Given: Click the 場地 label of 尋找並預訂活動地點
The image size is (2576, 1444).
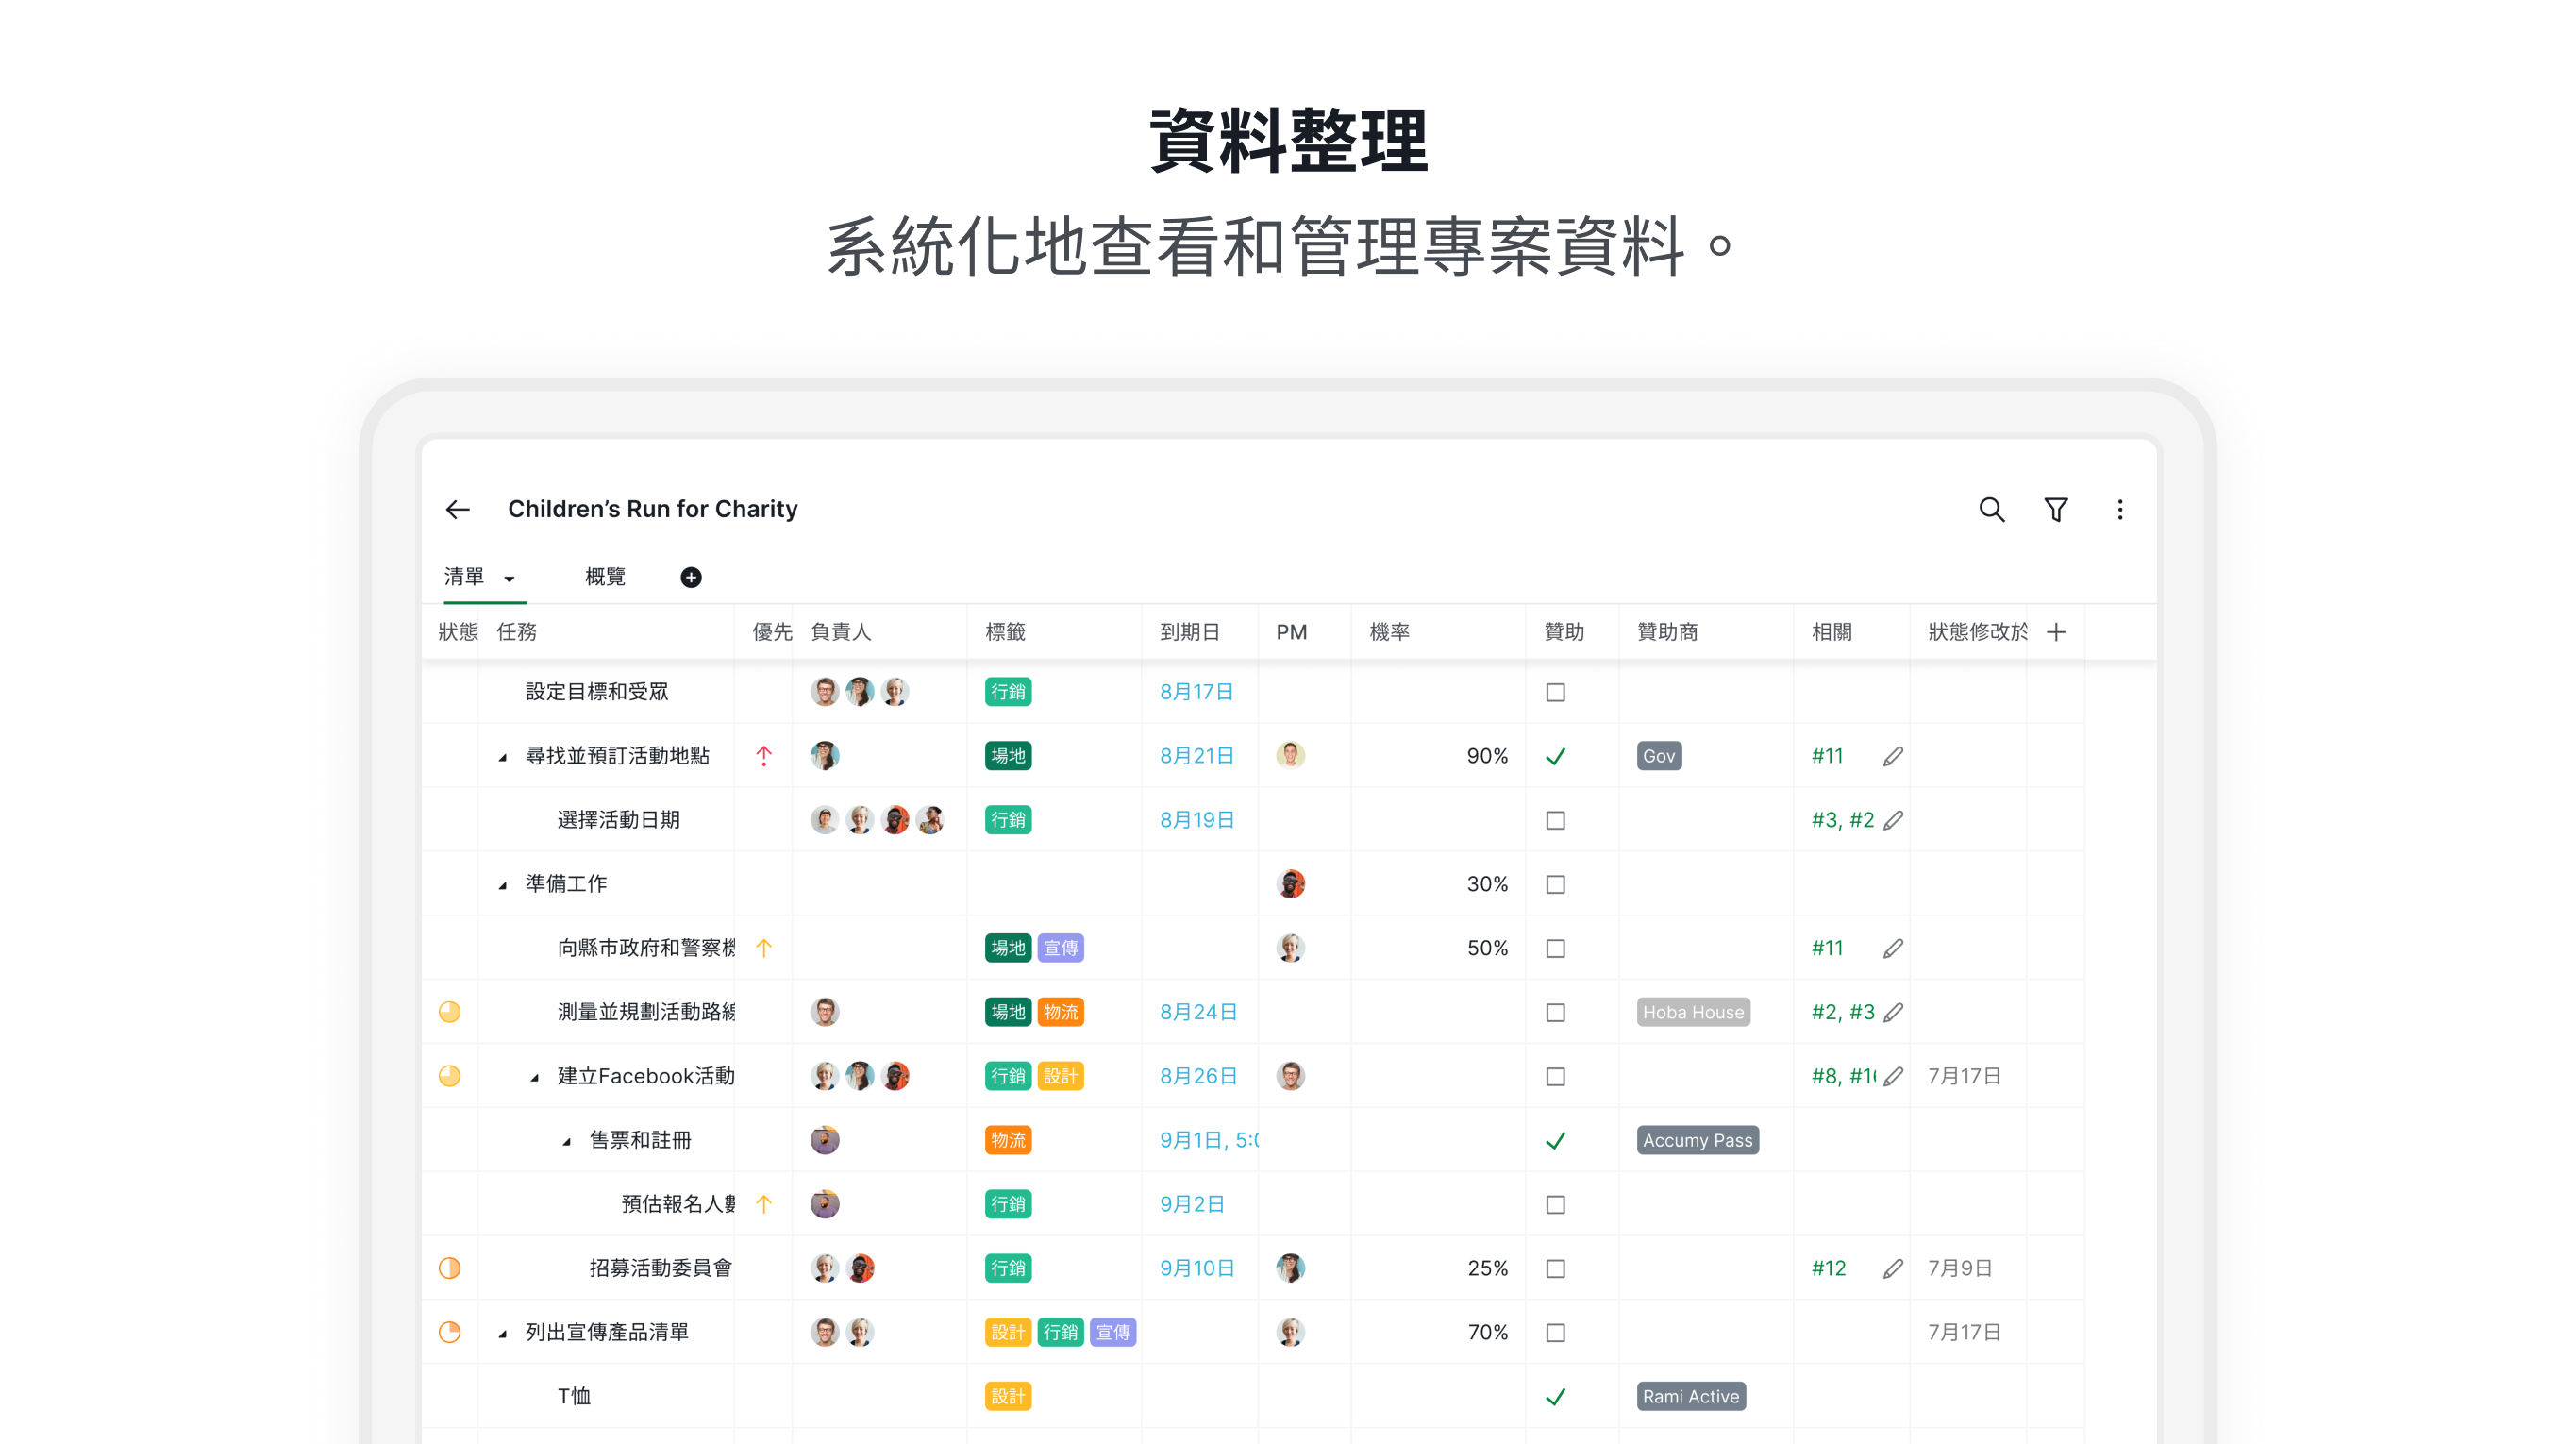Looking at the screenshot, I should (1008, 756).
